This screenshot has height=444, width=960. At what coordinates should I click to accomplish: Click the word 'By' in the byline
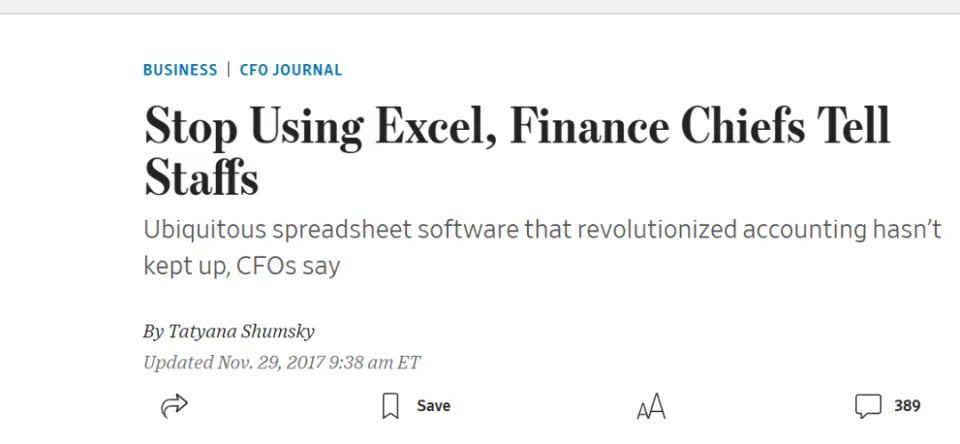(x=153, y=332)
